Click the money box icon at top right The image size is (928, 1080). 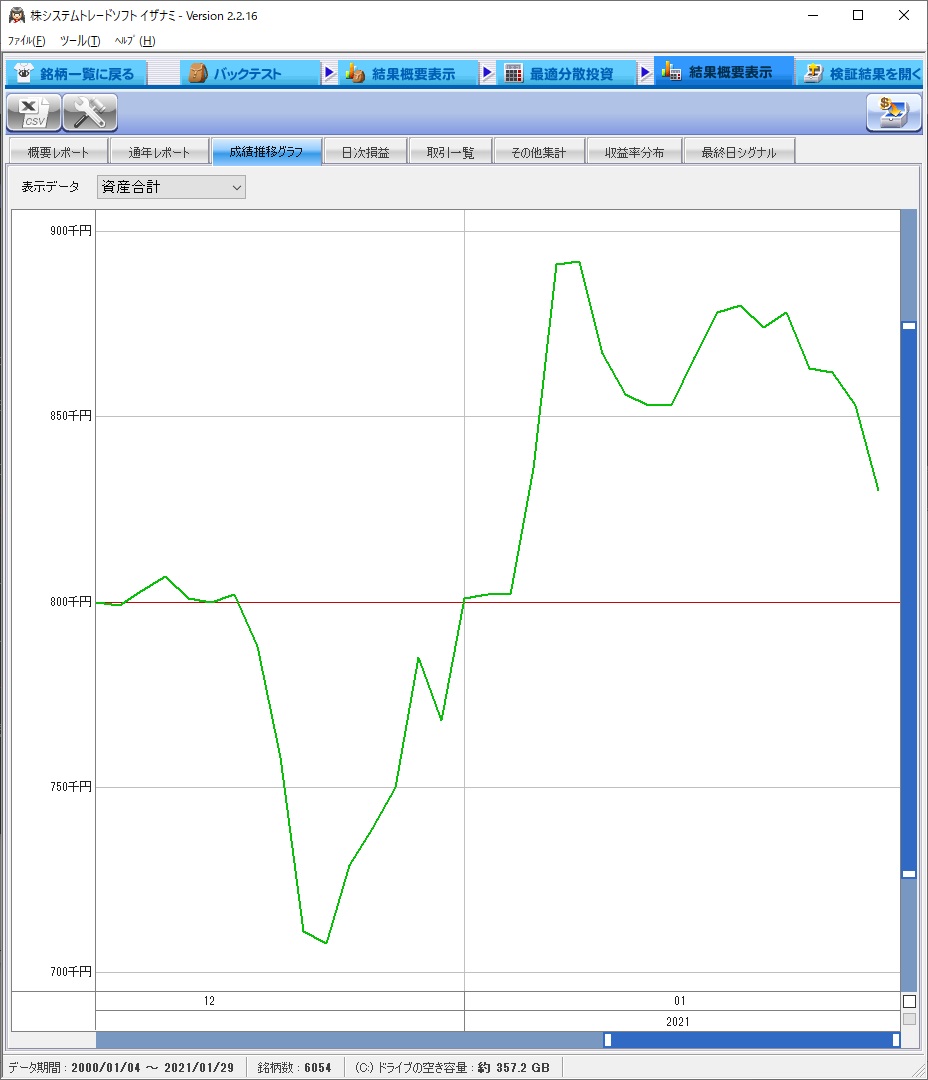click(893, 113)
